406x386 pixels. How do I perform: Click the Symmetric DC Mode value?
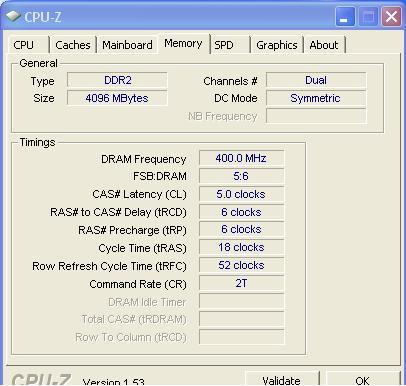[x=316, y=98]
